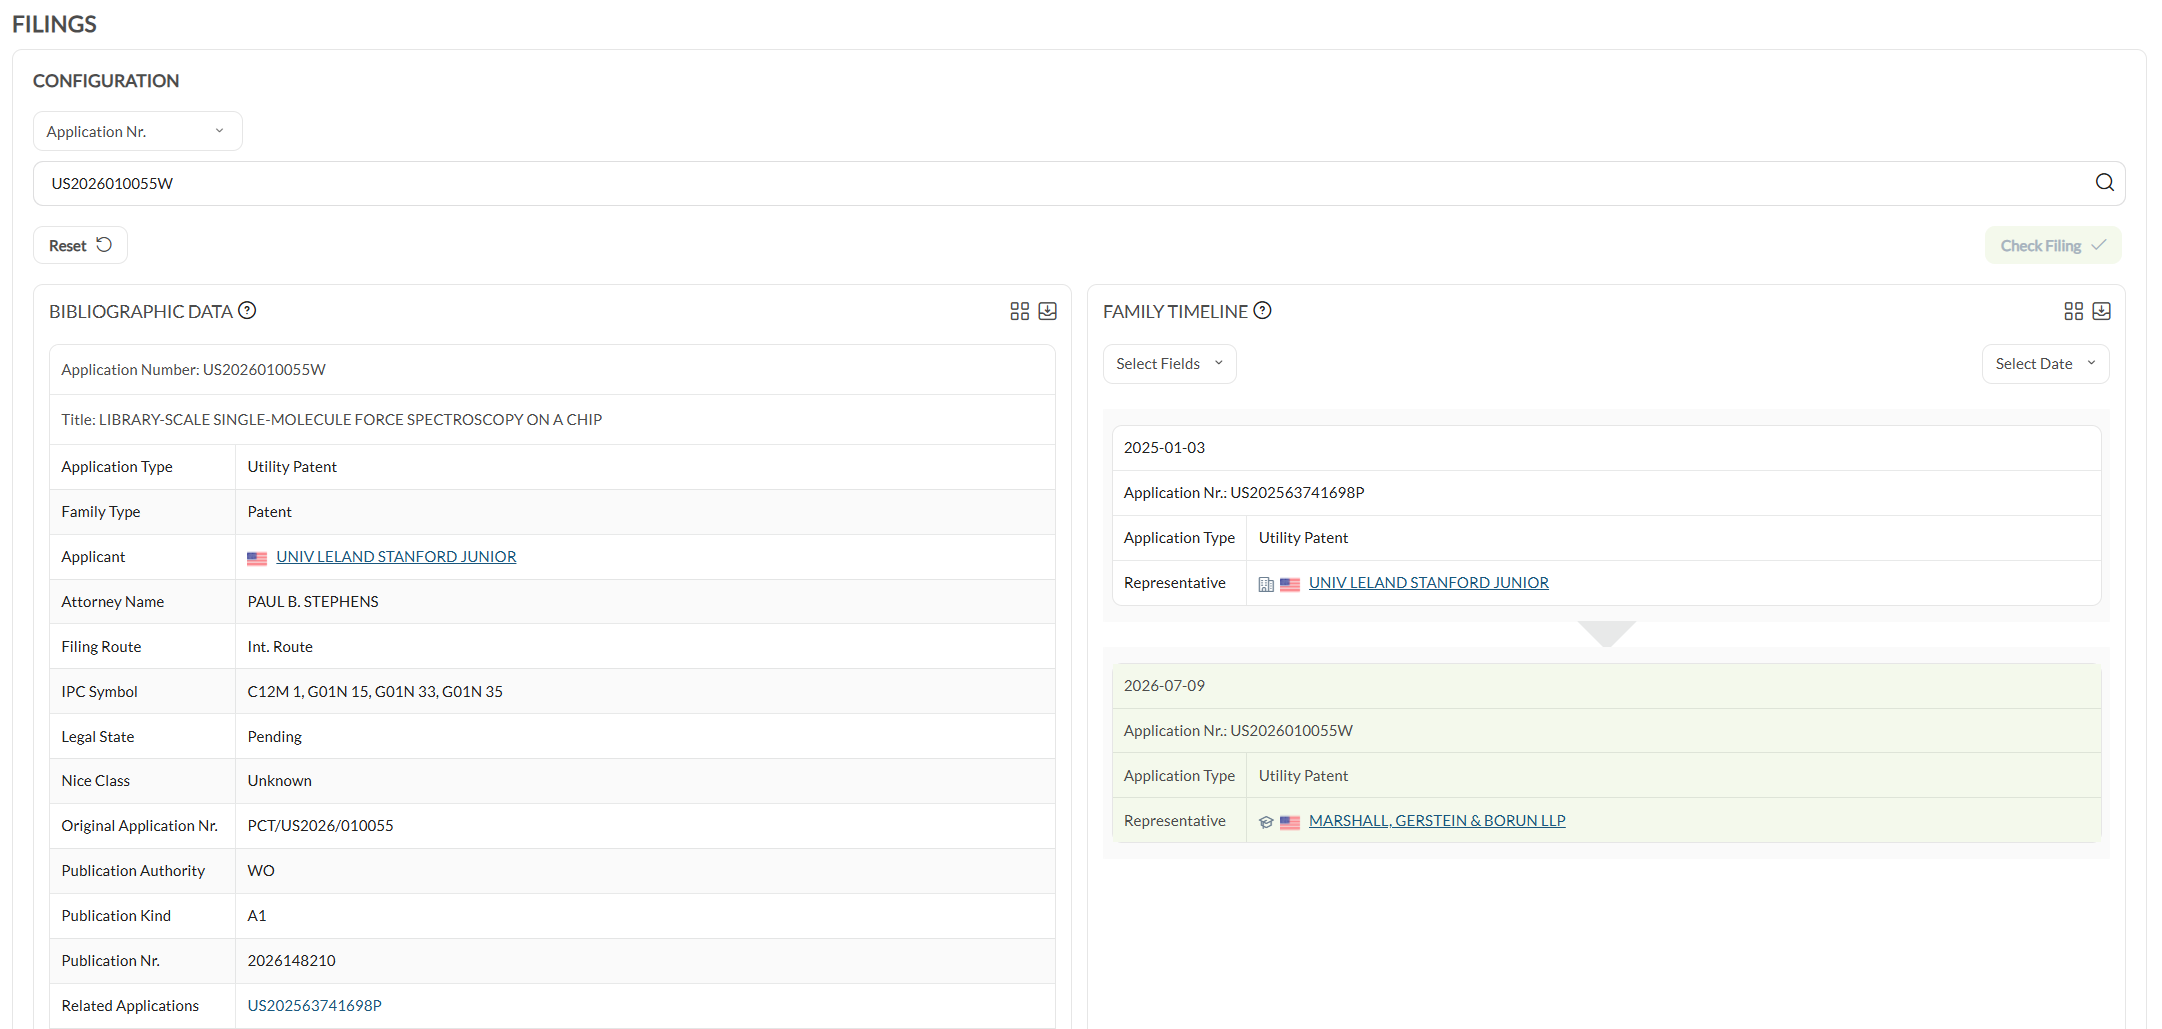Click timeline text Application Nr.: US202563741698P

[x=1243, y=493]
